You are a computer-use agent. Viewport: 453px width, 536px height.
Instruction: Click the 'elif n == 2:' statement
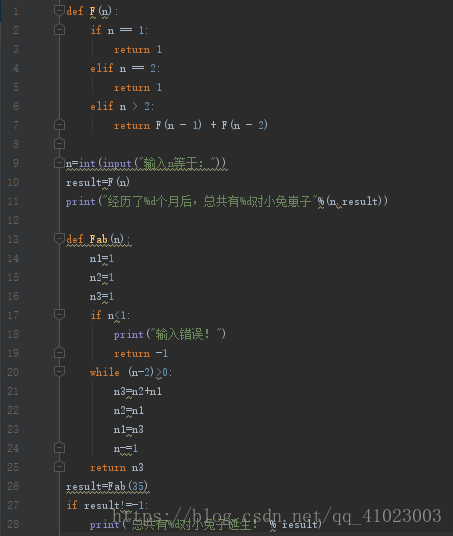click(x=125, y=68)
